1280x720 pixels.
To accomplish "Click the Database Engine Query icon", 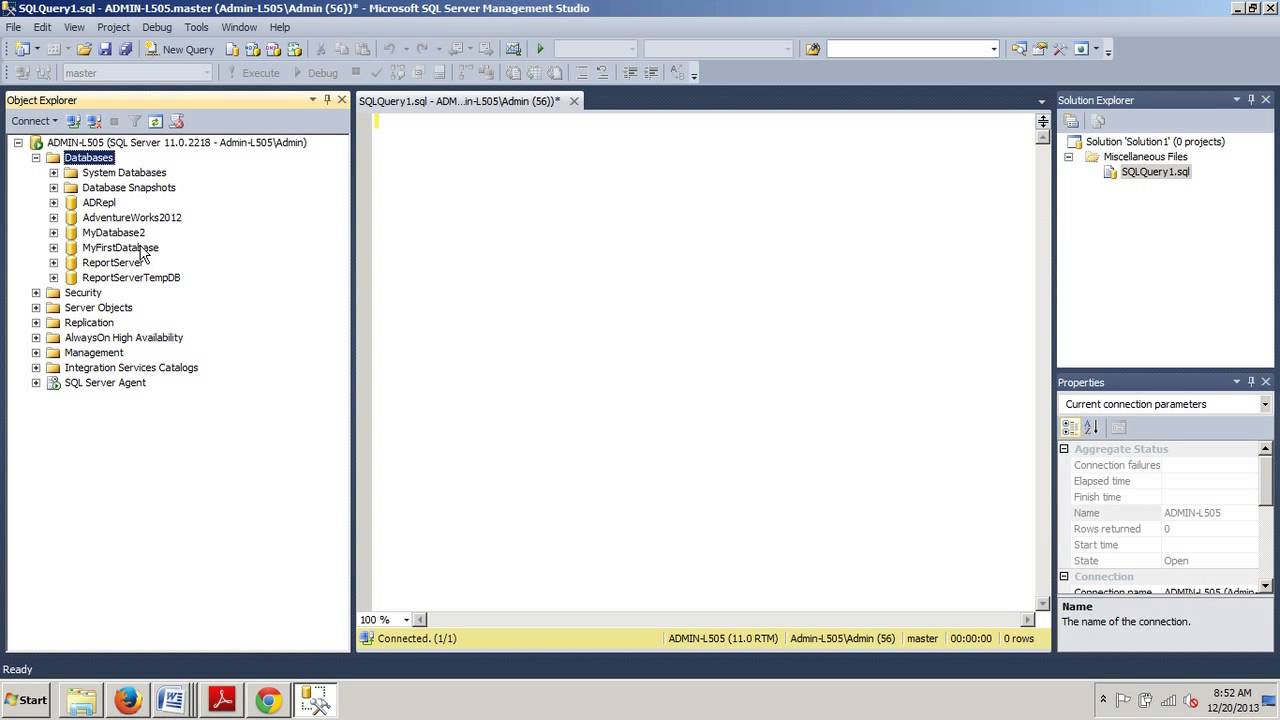I will 232,49.
